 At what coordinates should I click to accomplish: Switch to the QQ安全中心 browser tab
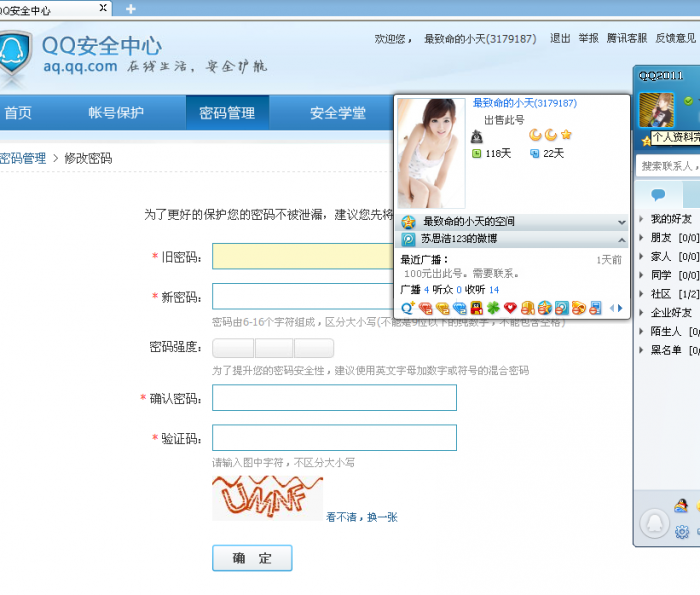(x=49, y=9)
